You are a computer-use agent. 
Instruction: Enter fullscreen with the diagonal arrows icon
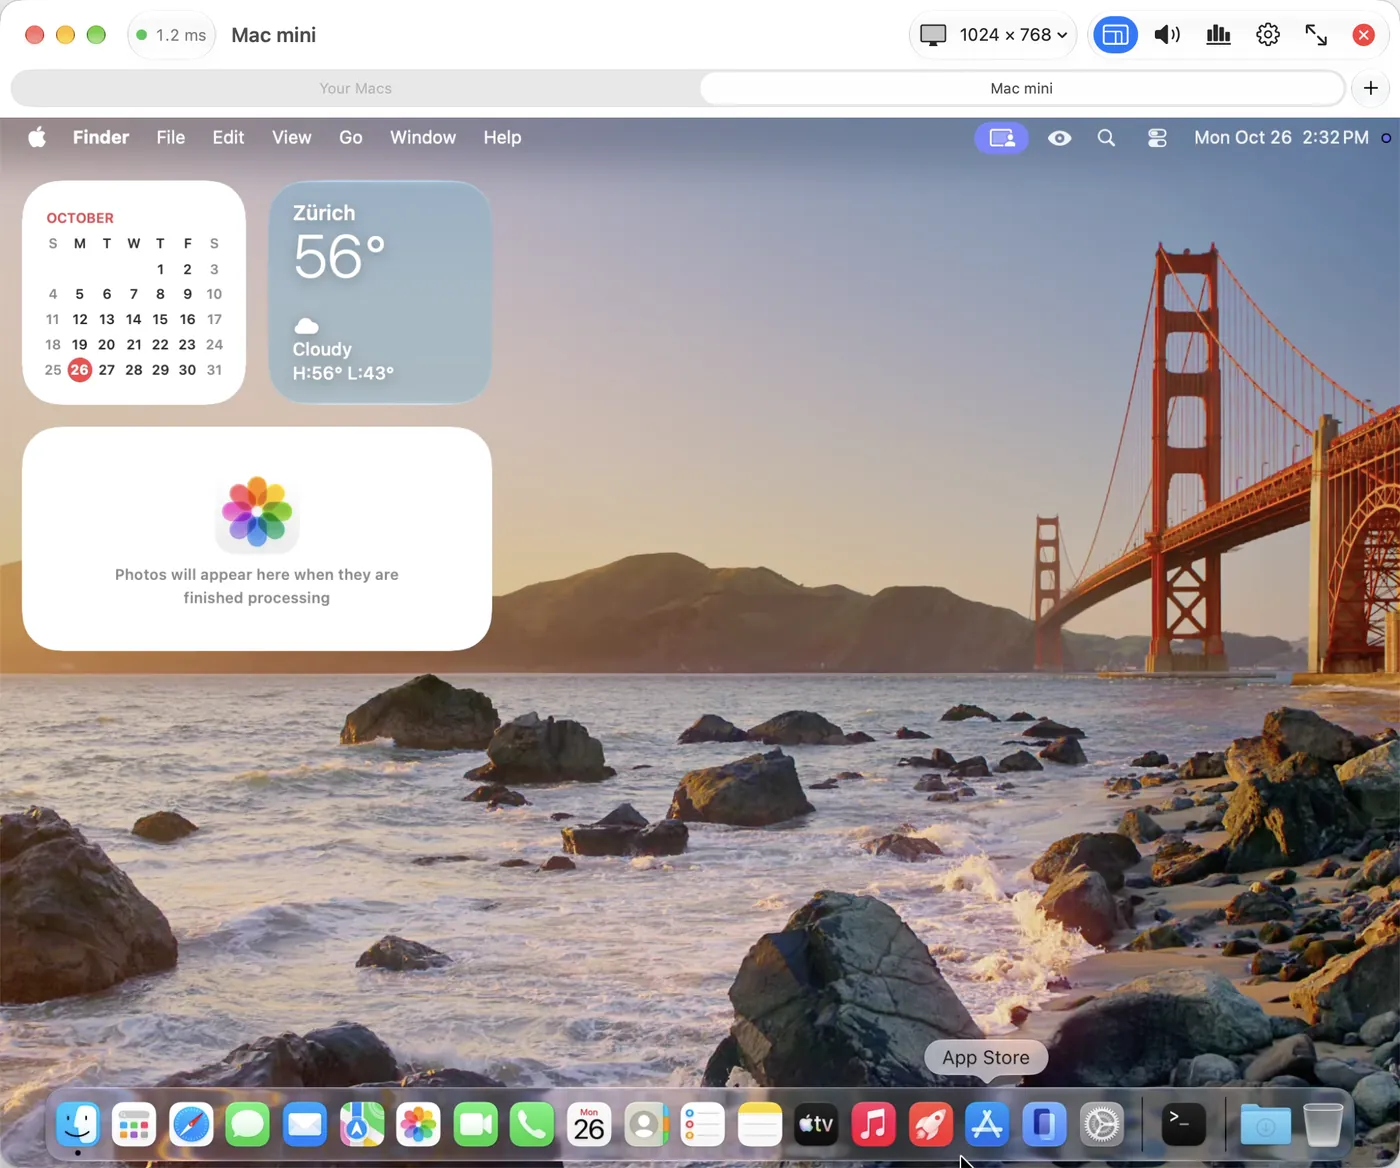click(1316, 35)
